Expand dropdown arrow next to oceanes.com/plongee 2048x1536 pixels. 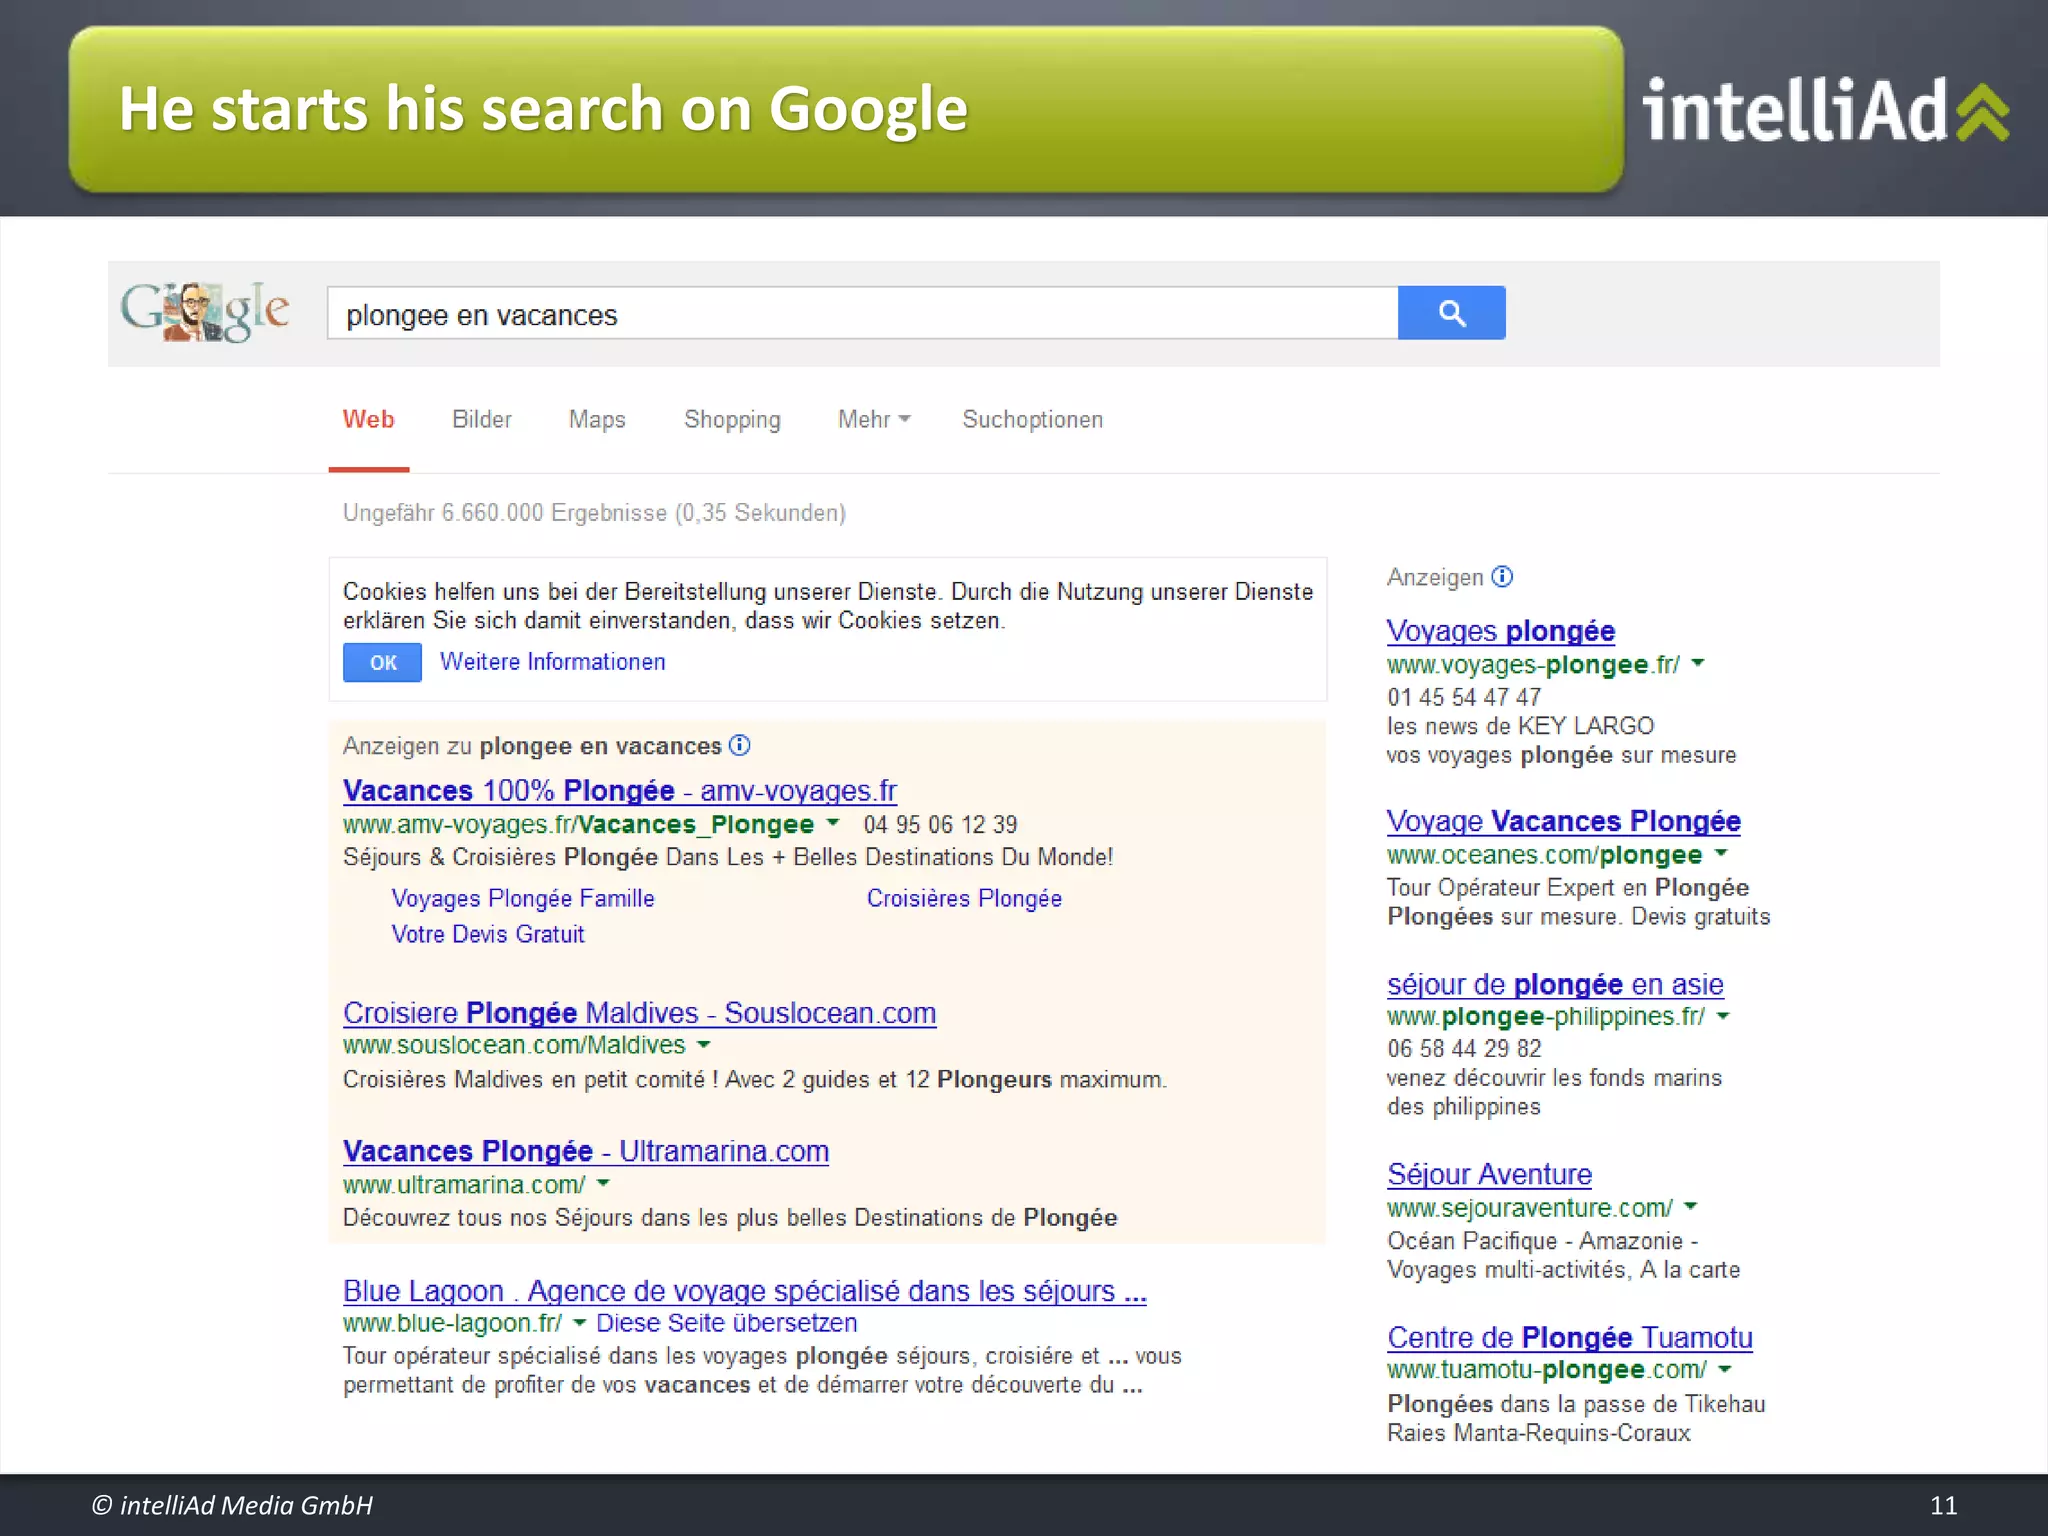coord(1721,853)
